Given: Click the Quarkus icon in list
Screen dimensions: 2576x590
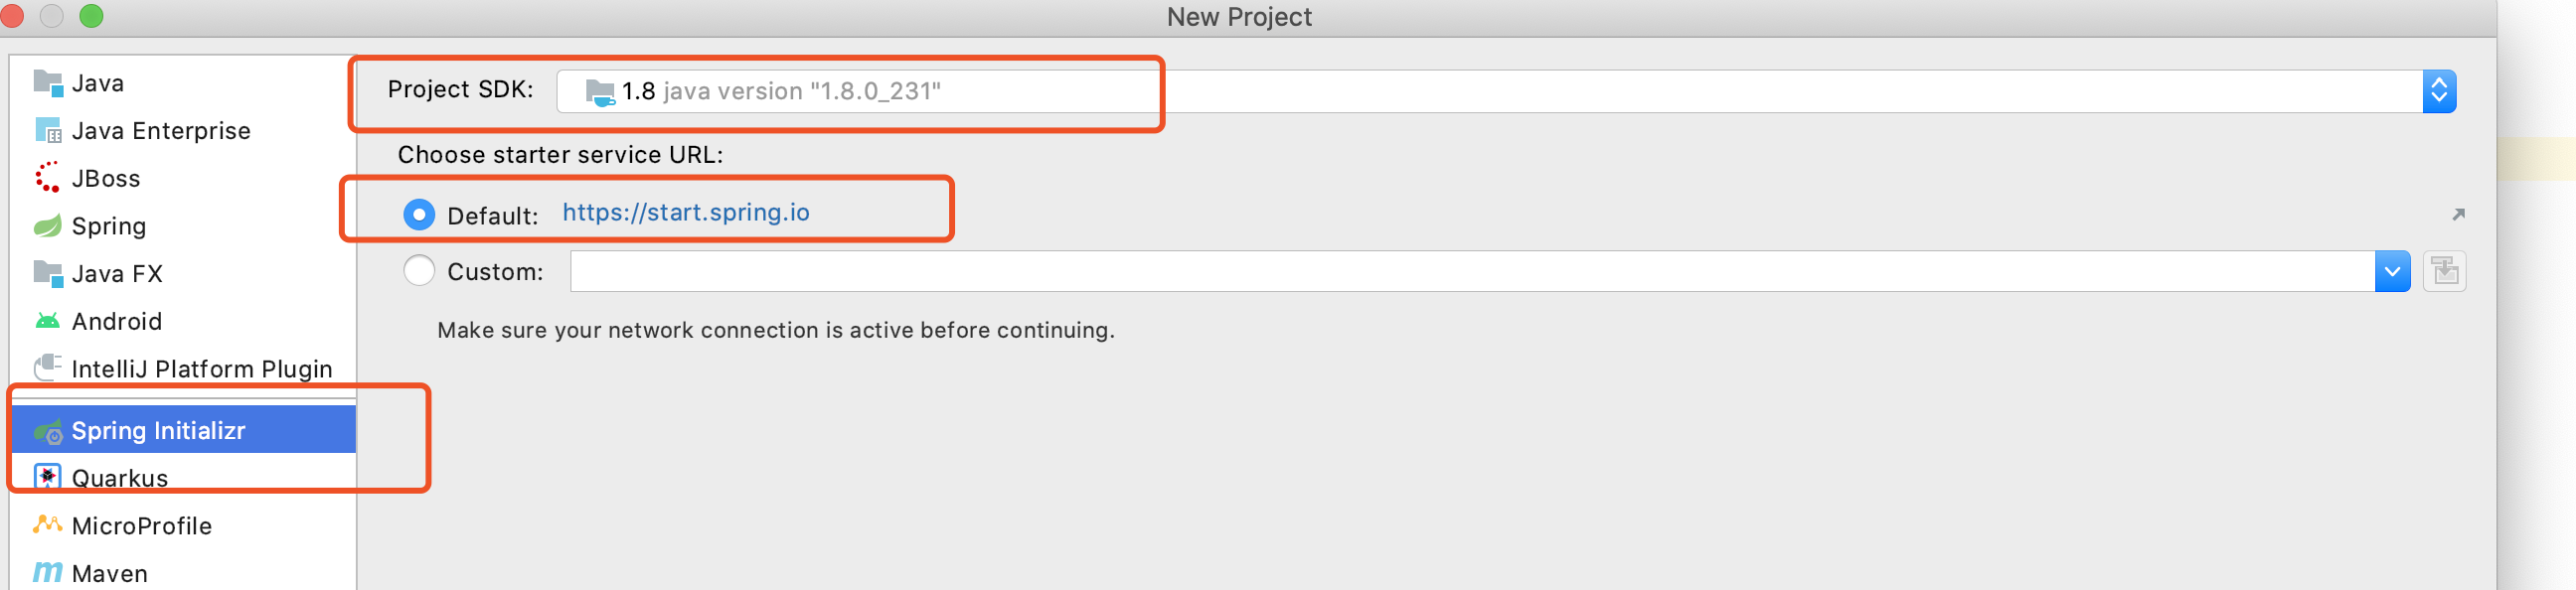Looking at the screenshot, I should pos(47,477).
